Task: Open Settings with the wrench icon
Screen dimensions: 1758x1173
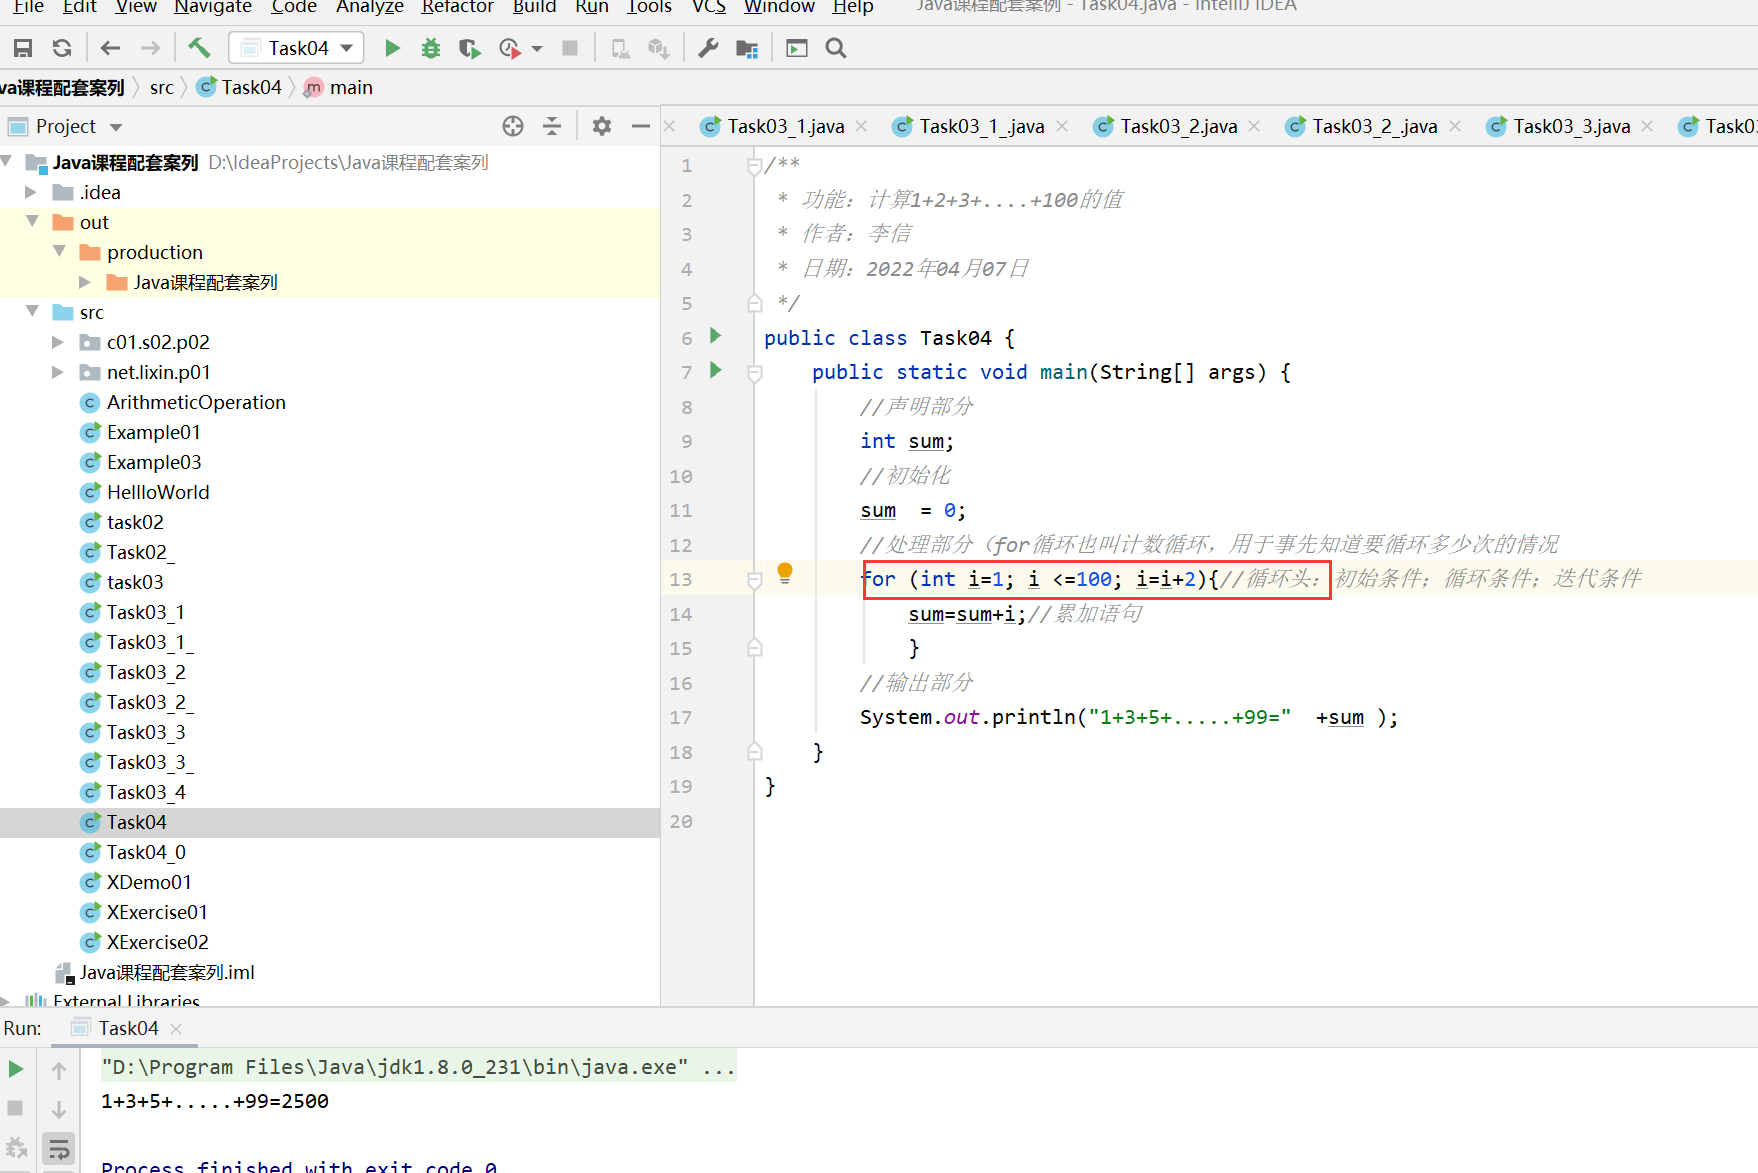Action: point(708,48)
